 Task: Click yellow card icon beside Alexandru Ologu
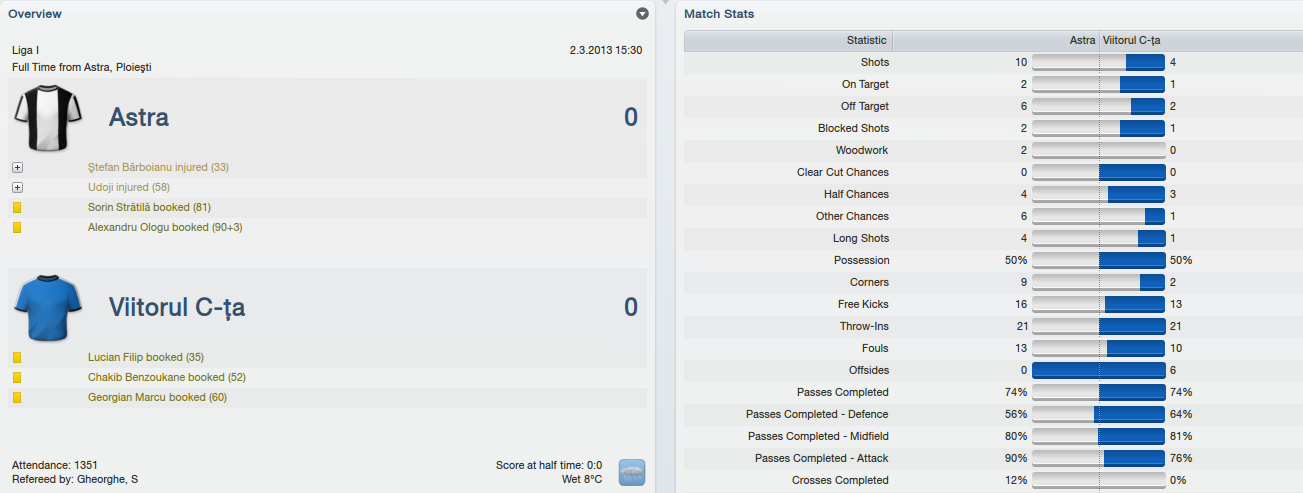tap(17, 227)
